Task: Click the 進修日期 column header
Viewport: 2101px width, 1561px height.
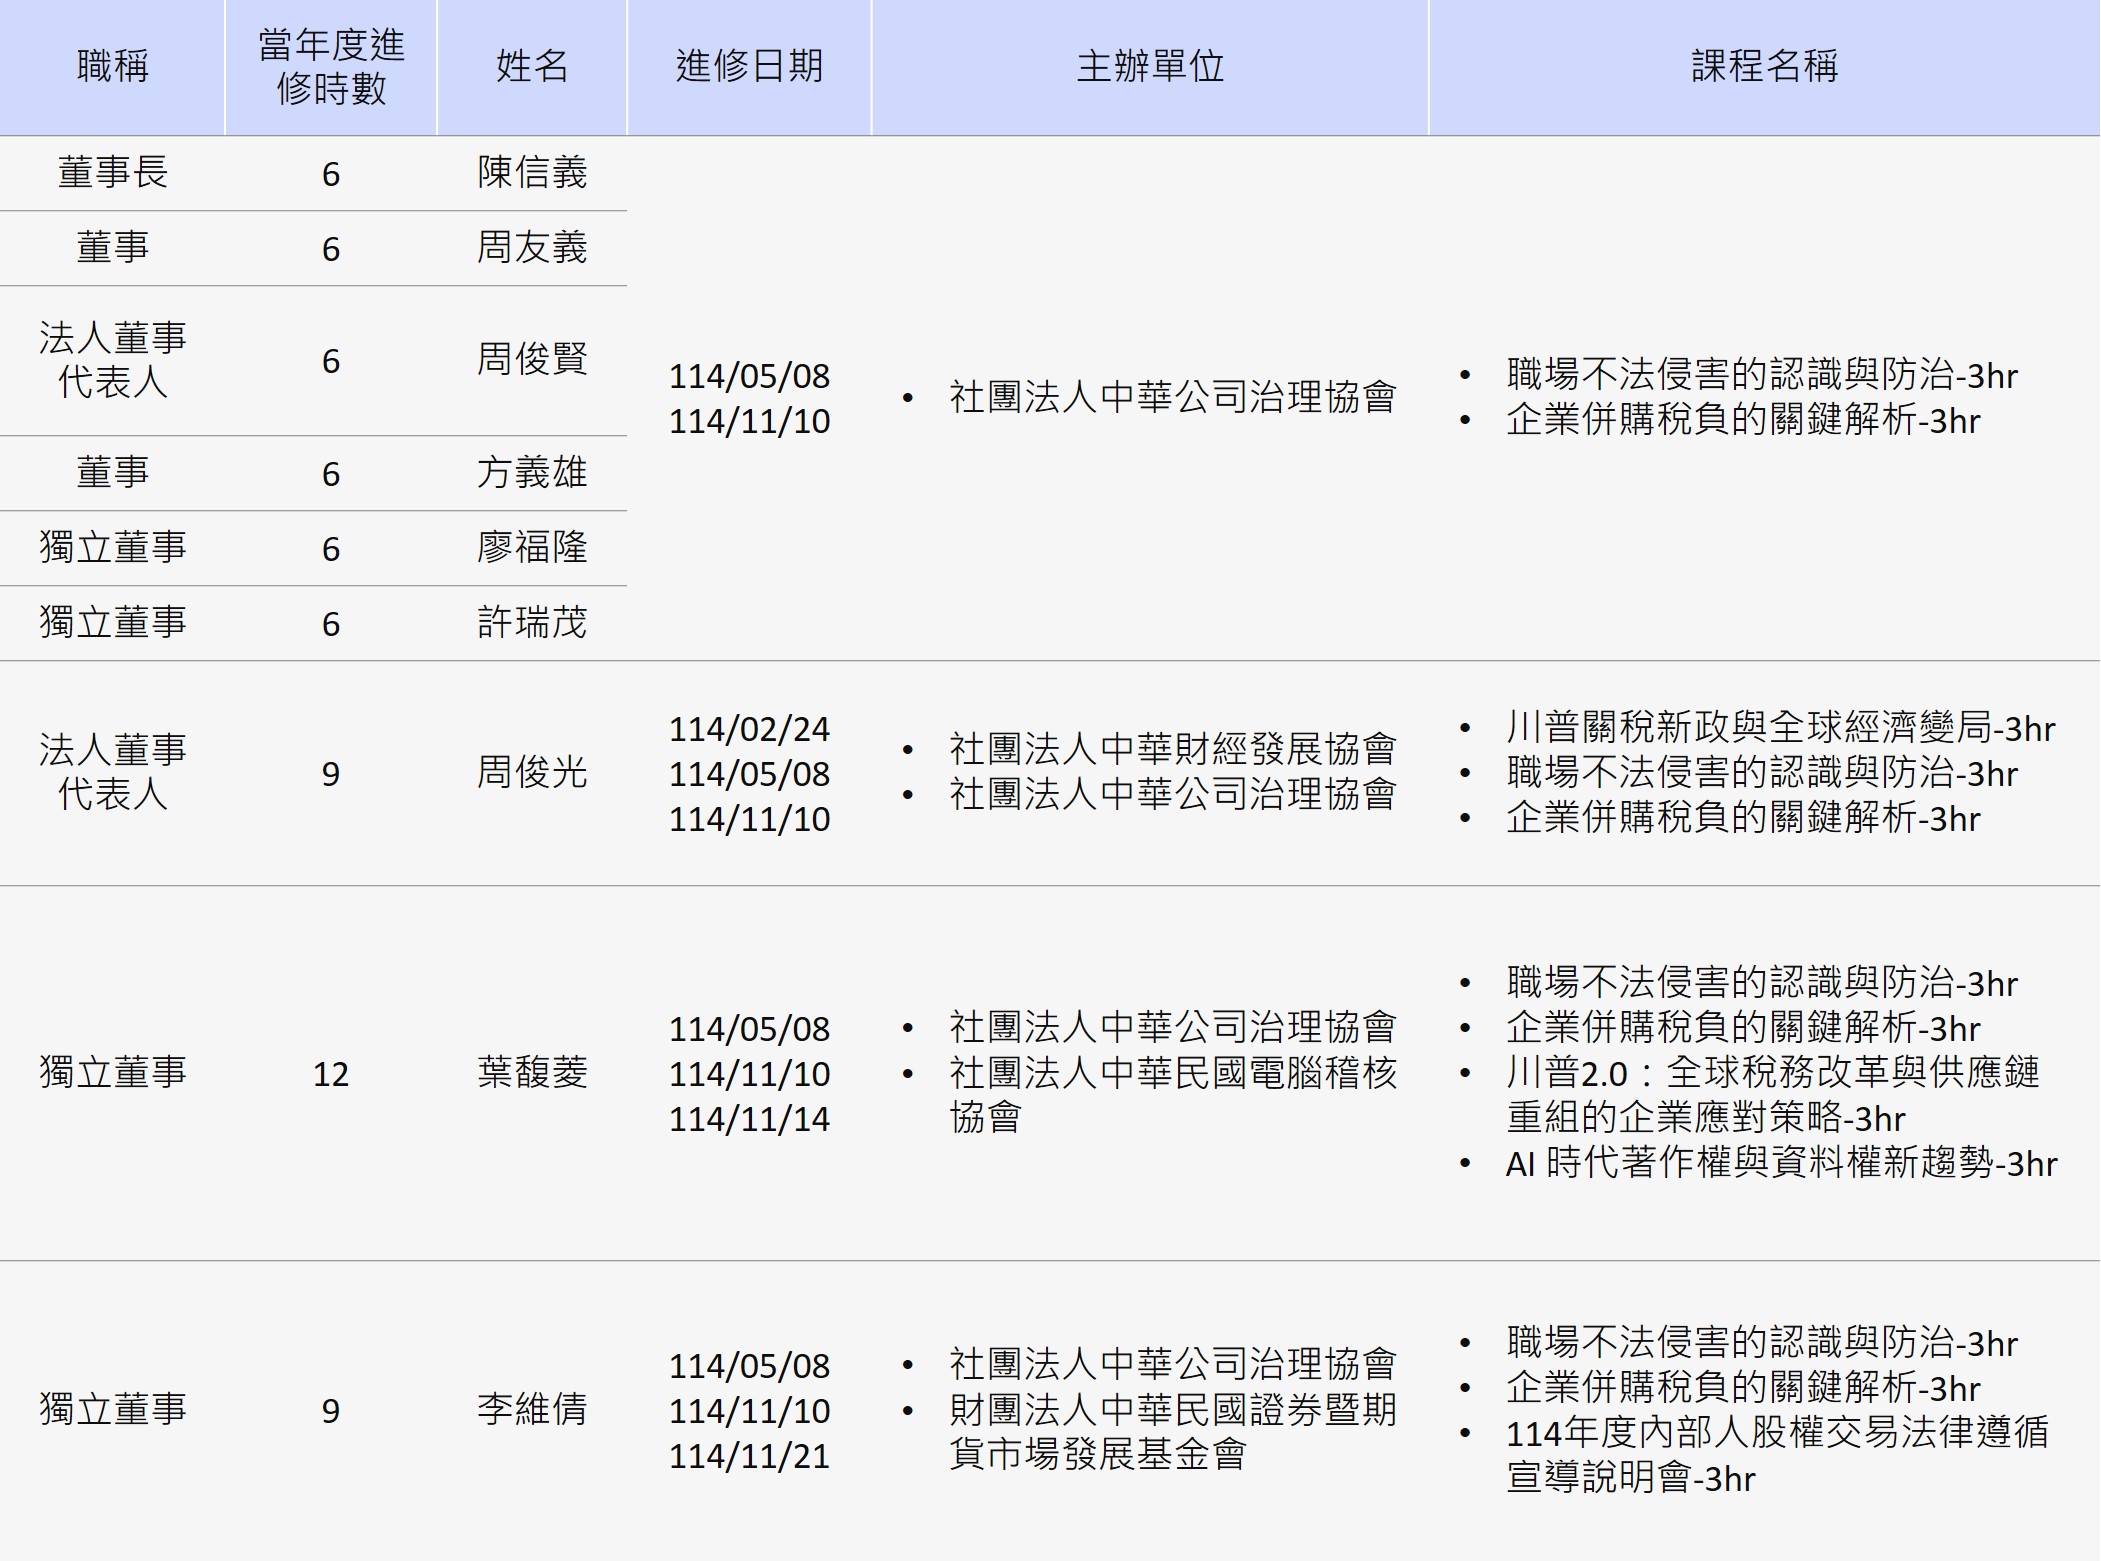Action: coord(749,66)
